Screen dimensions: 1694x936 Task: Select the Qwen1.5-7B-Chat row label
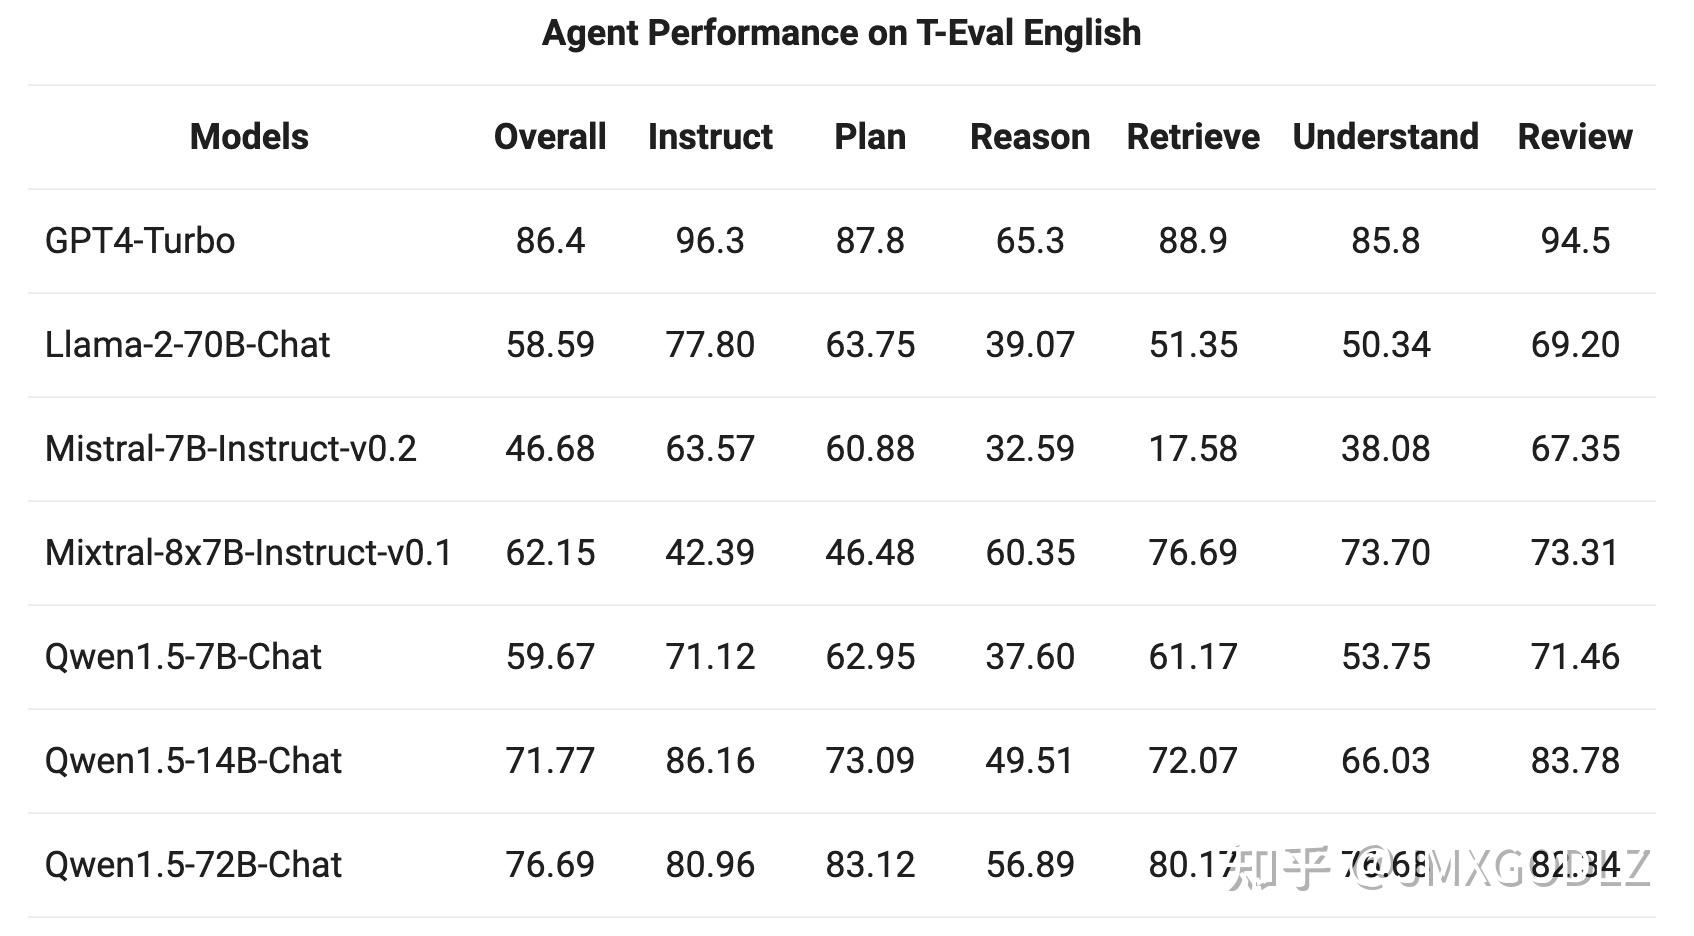click(x=183, y=657)
